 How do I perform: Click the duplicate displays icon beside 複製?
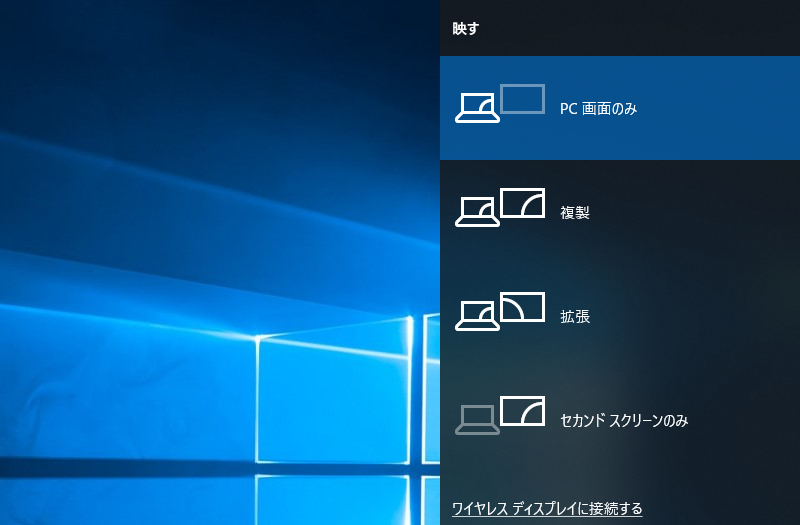click(x=500, y=208)
